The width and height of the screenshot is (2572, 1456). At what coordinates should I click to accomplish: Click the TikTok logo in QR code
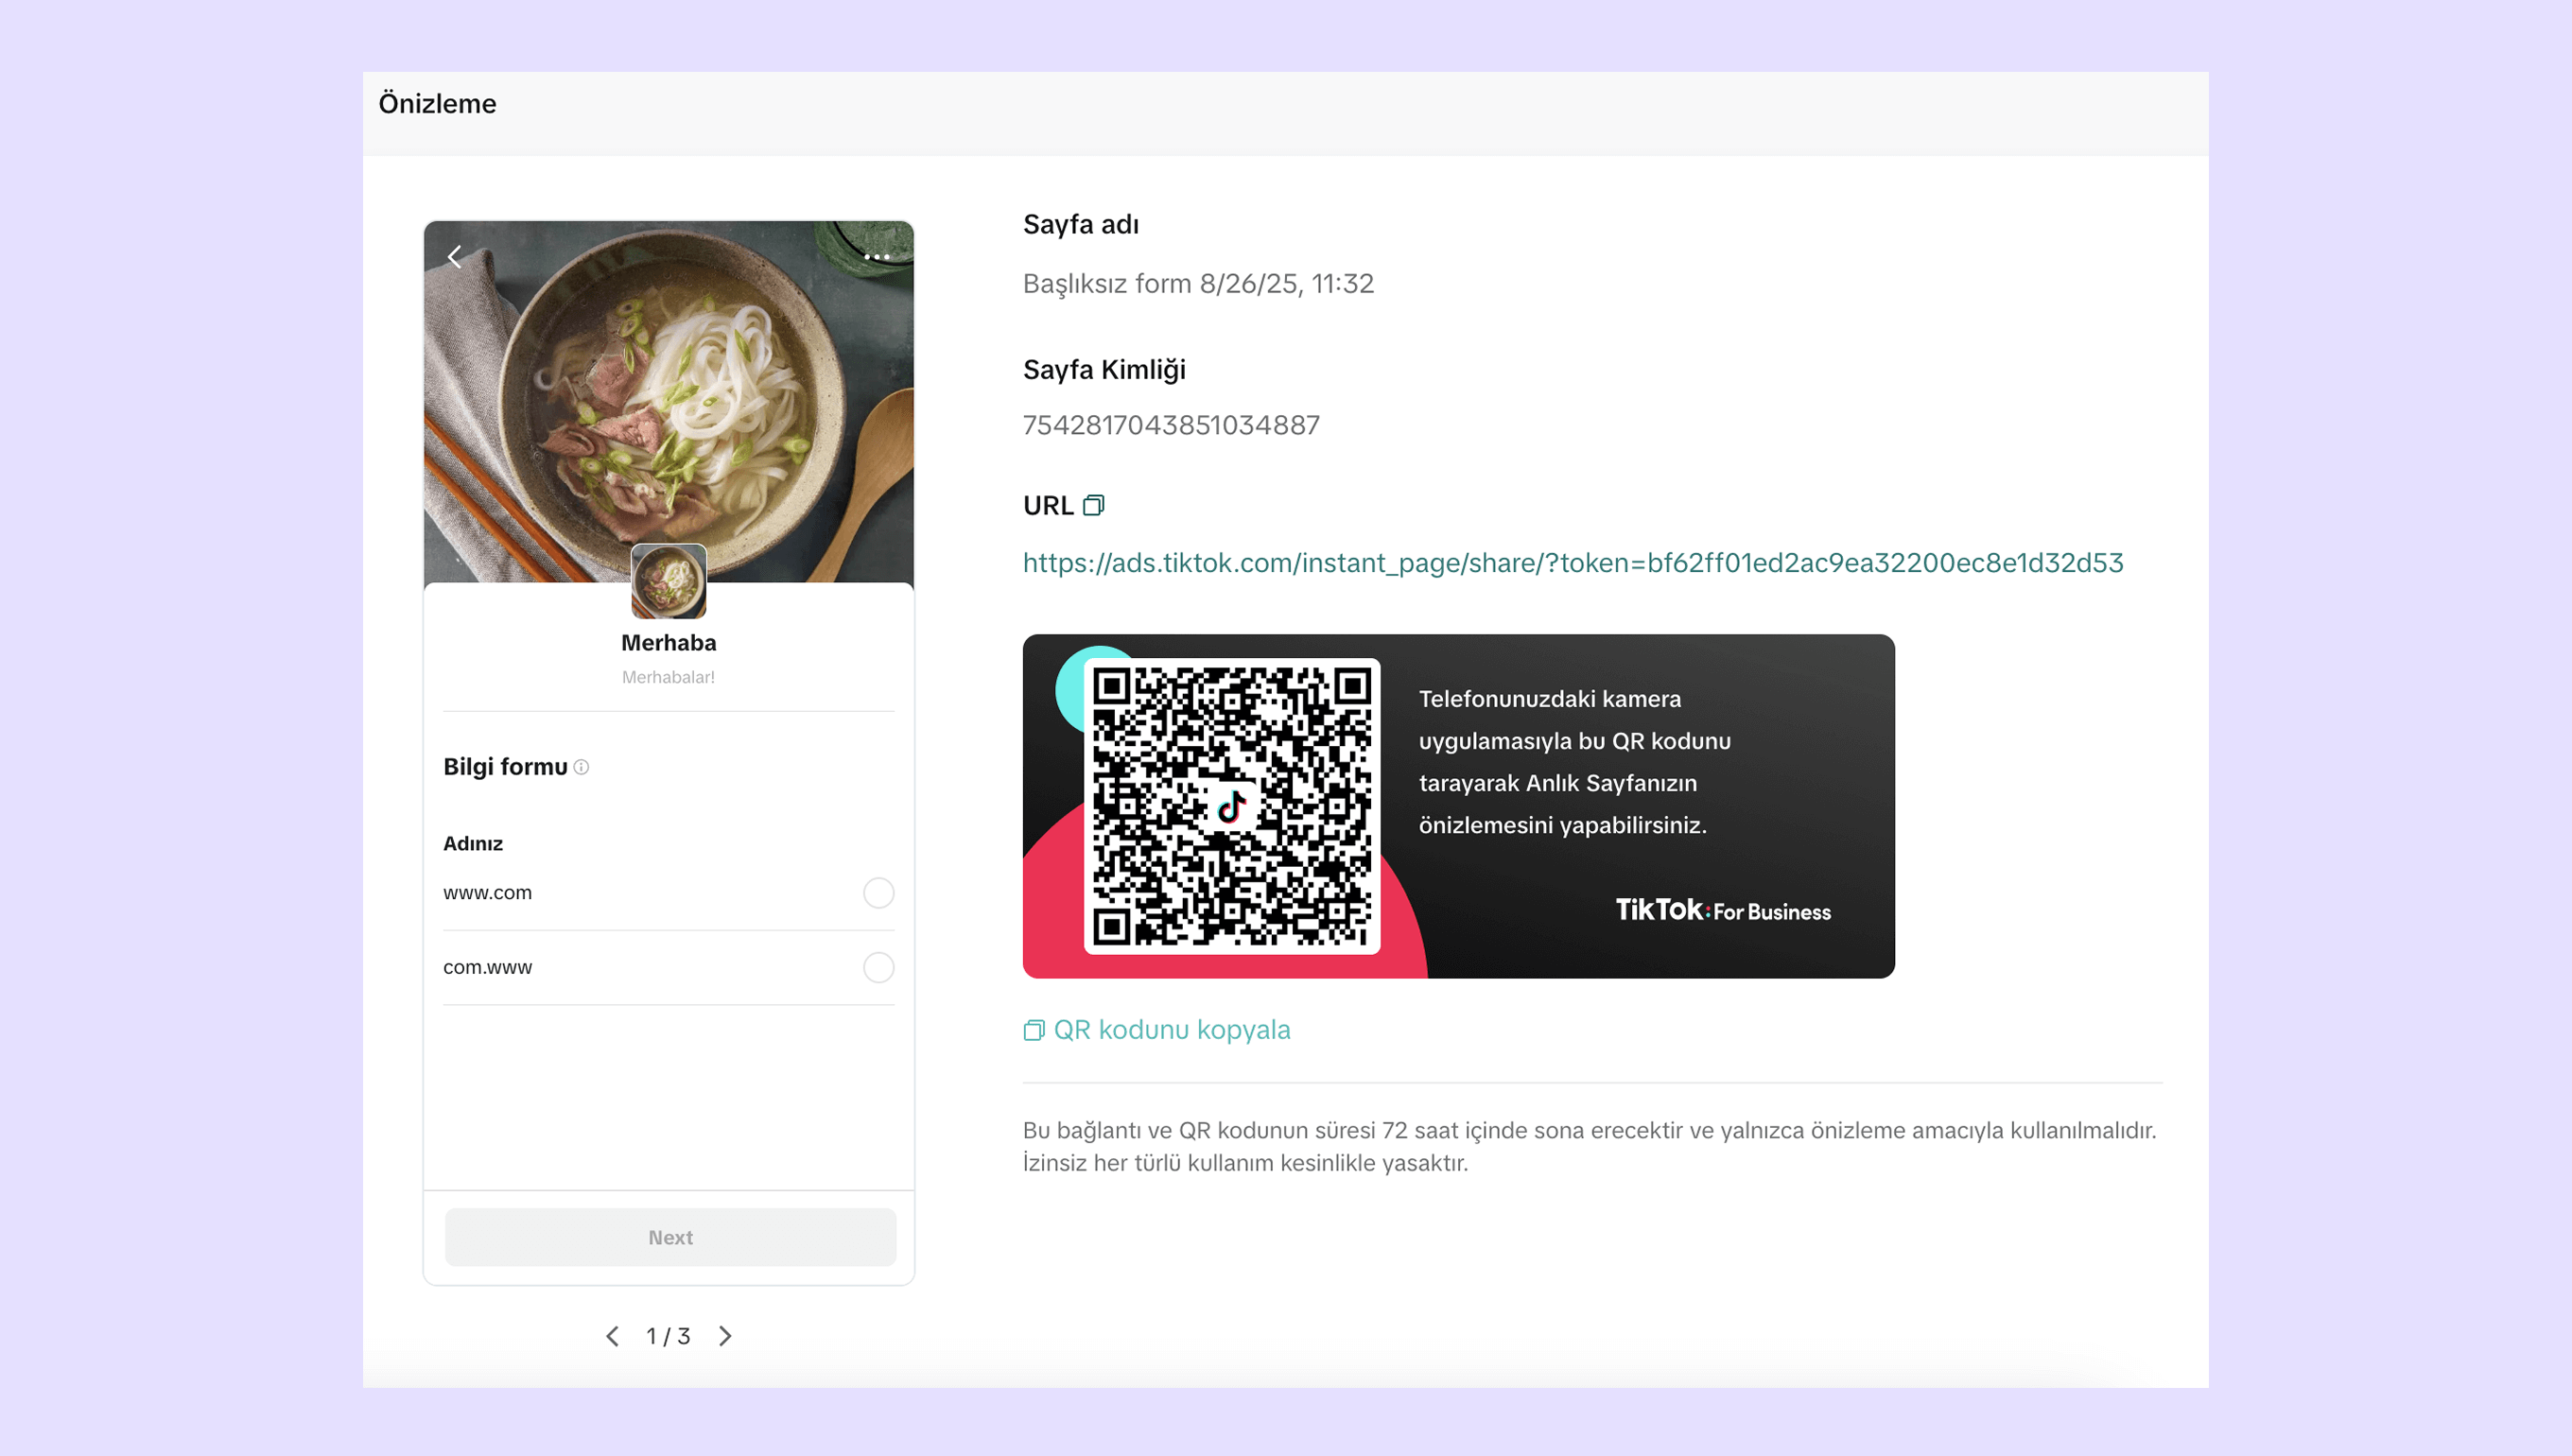point(1232,806)
